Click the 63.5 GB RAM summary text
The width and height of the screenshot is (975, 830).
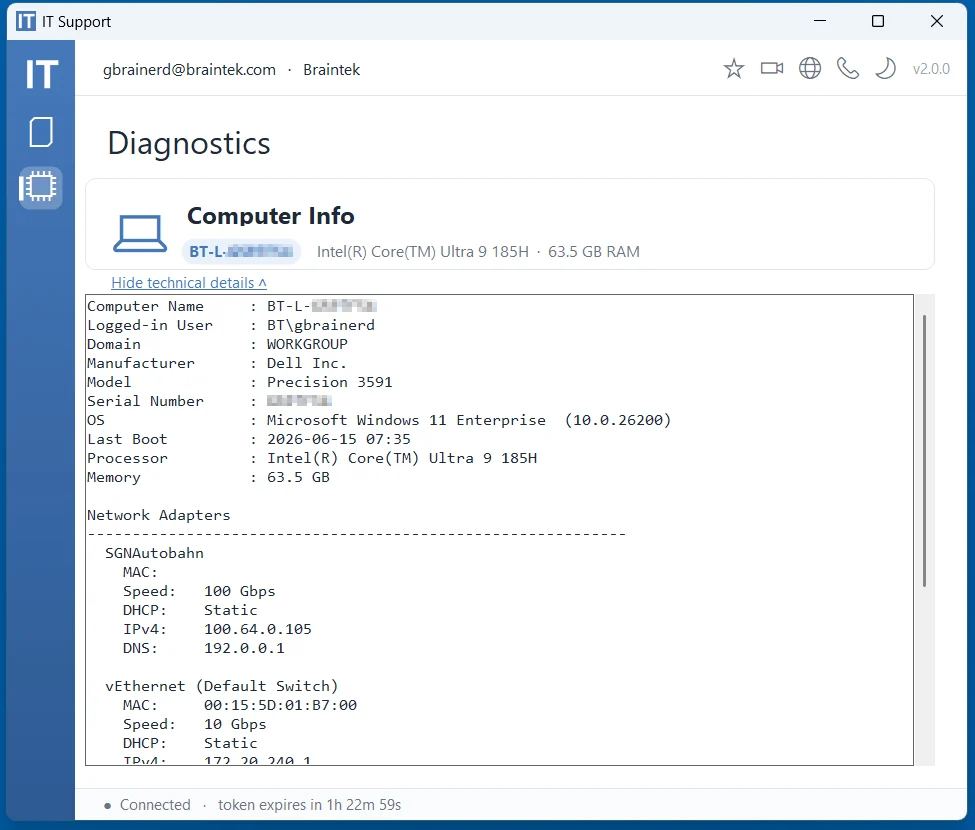pos(594,252)
